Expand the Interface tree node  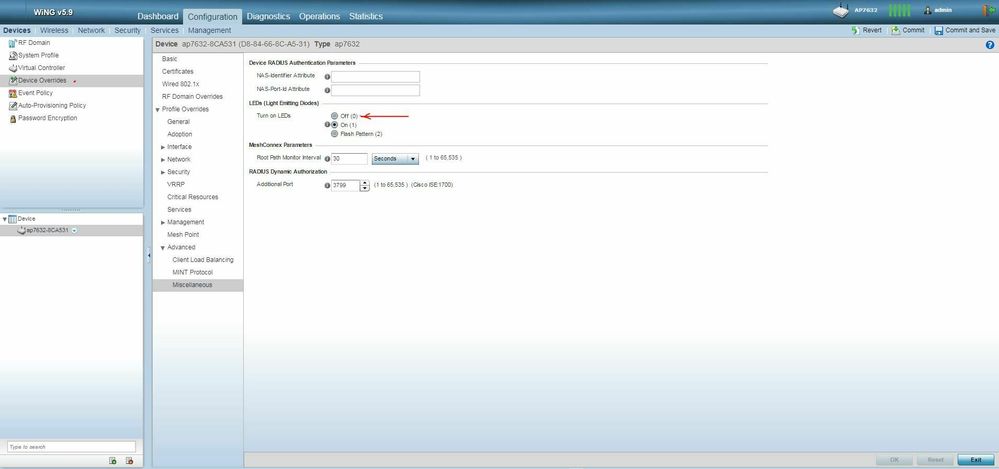click(x=163, y=147)
